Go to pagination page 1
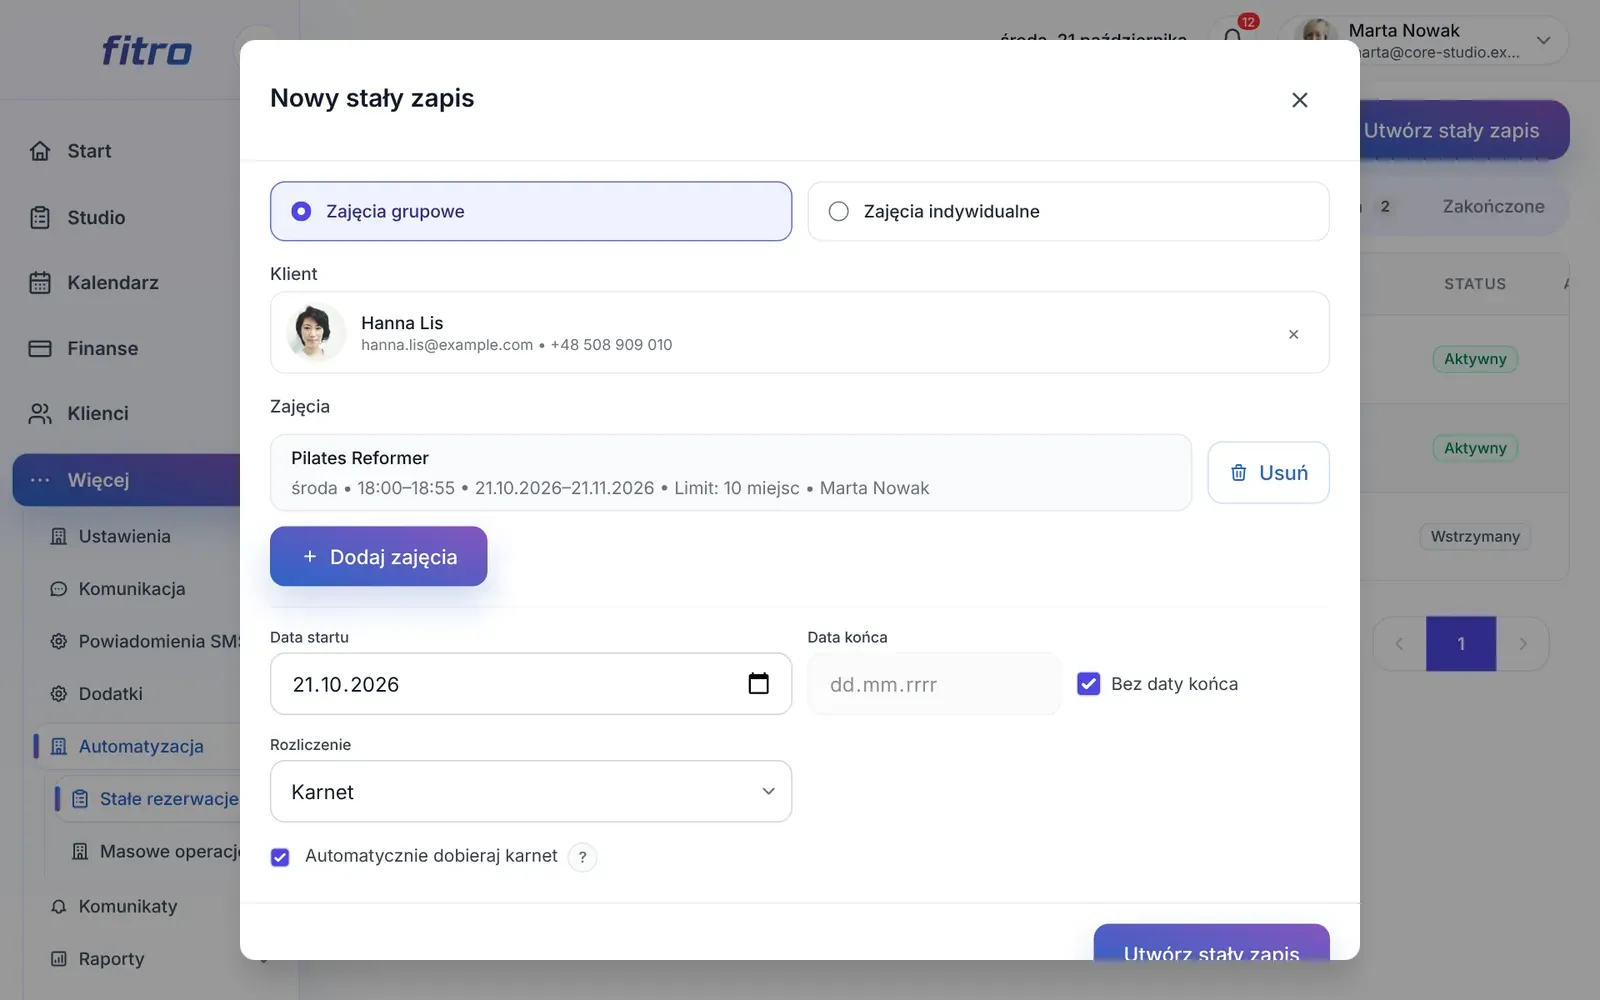This screenshot has height=1000, width=1600. click(1461, 644)
